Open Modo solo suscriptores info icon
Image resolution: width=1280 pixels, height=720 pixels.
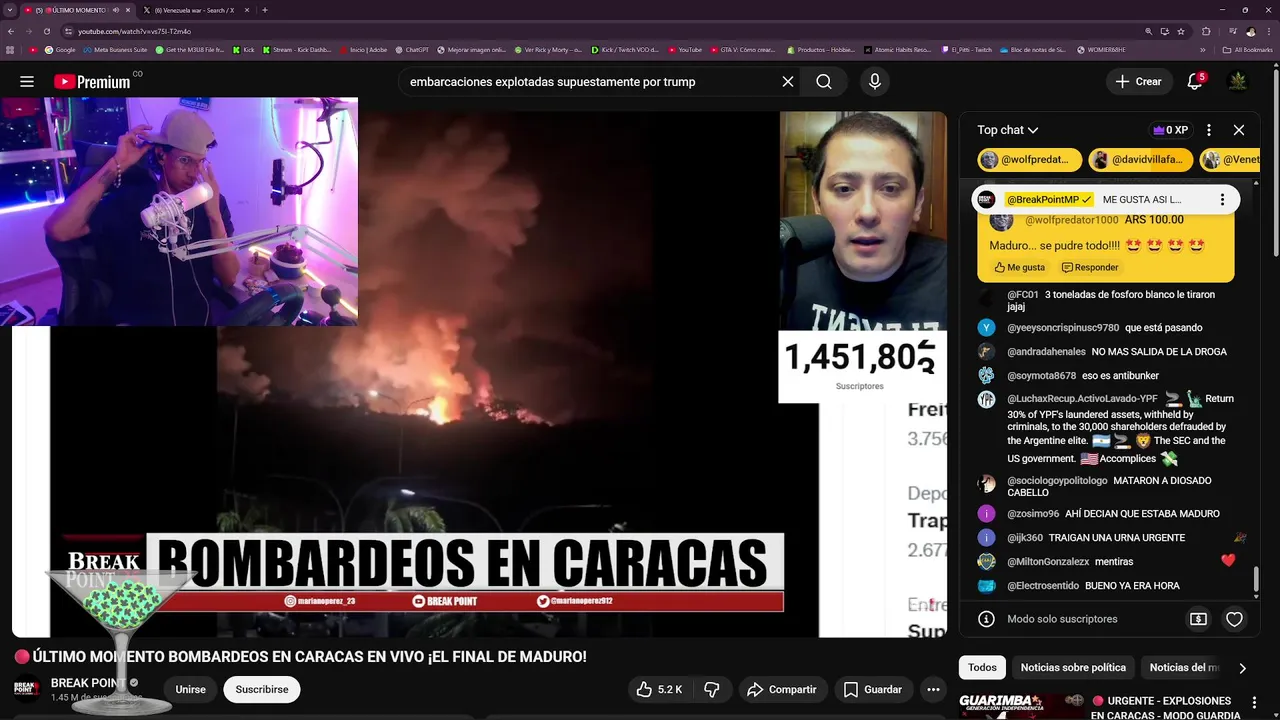pyautogui.click(x=986, y=619)
